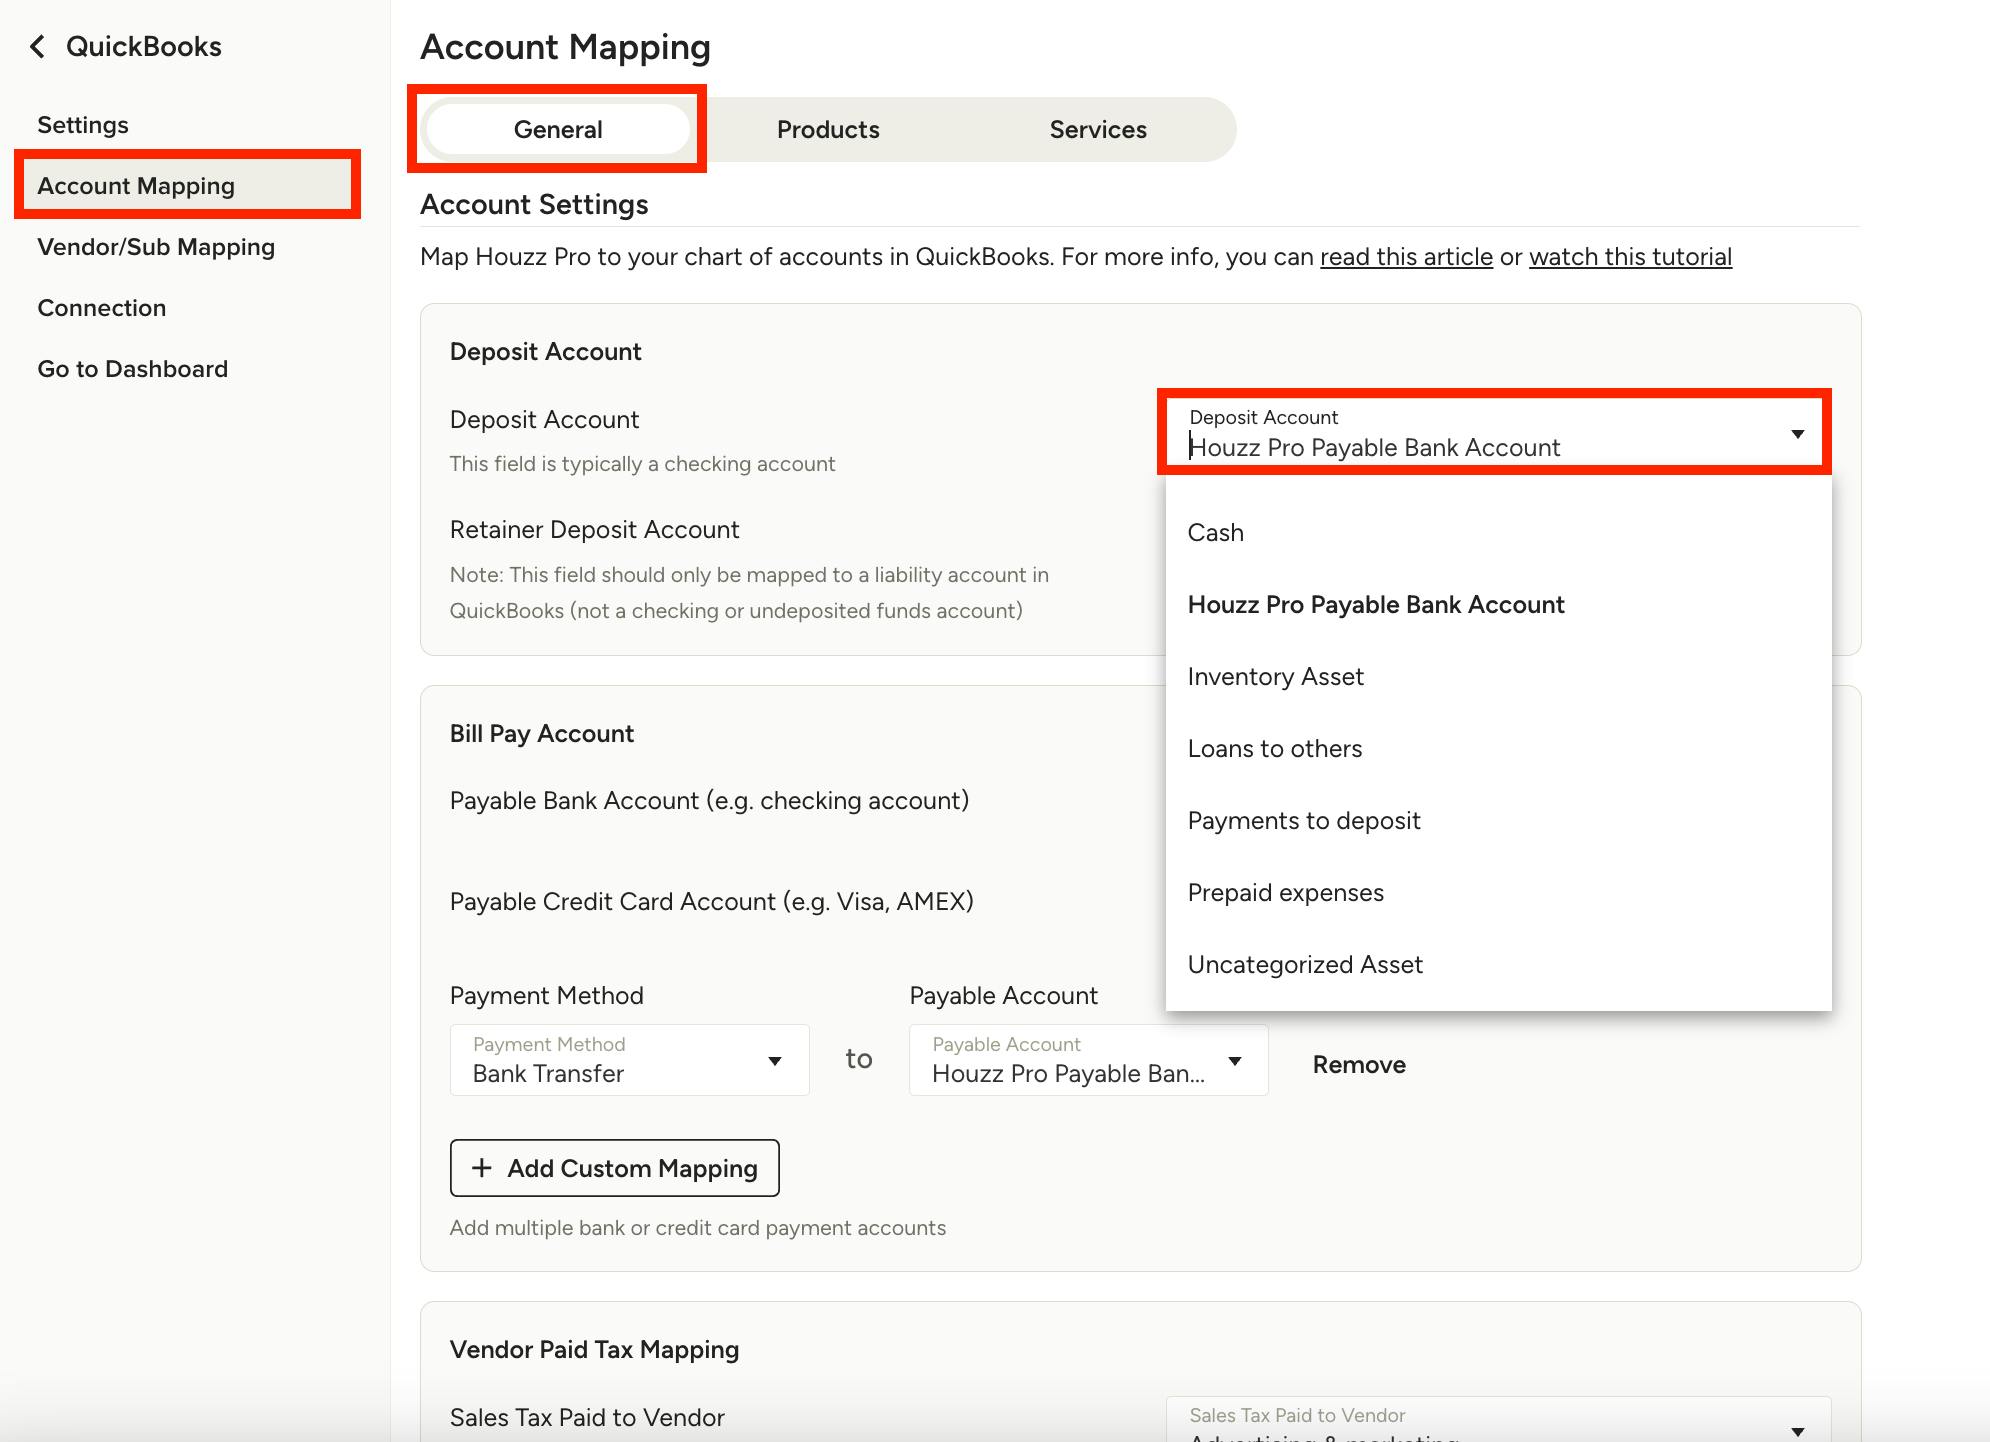
Task: Open the Sales Tax Paid to Vendor dropdown
Action: tap(1797, 1430)
